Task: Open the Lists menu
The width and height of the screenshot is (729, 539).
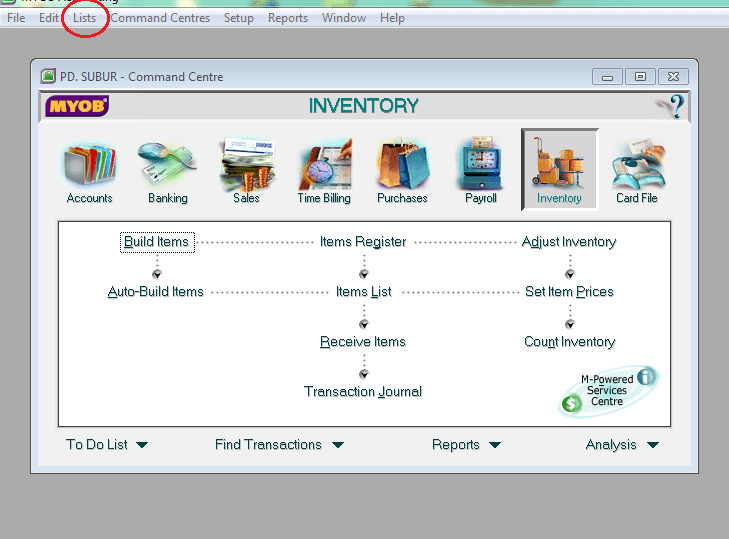Action: point(85,18)
